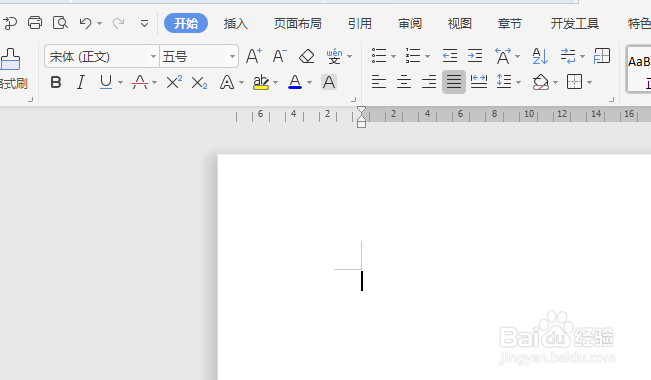This screenshot has width=651, height=380.
Task: Undo the last action
Action: (85, 23)
